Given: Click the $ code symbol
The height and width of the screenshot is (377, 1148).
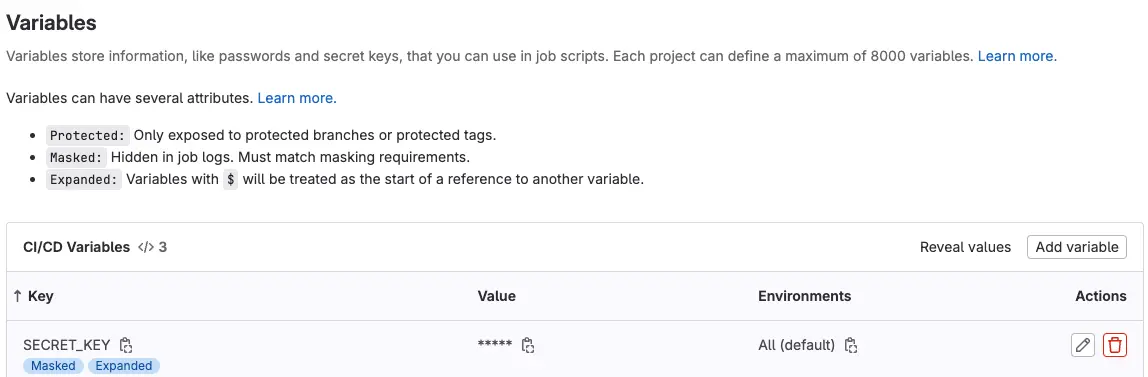Looking at the screenshot, I should coord(231,179).
